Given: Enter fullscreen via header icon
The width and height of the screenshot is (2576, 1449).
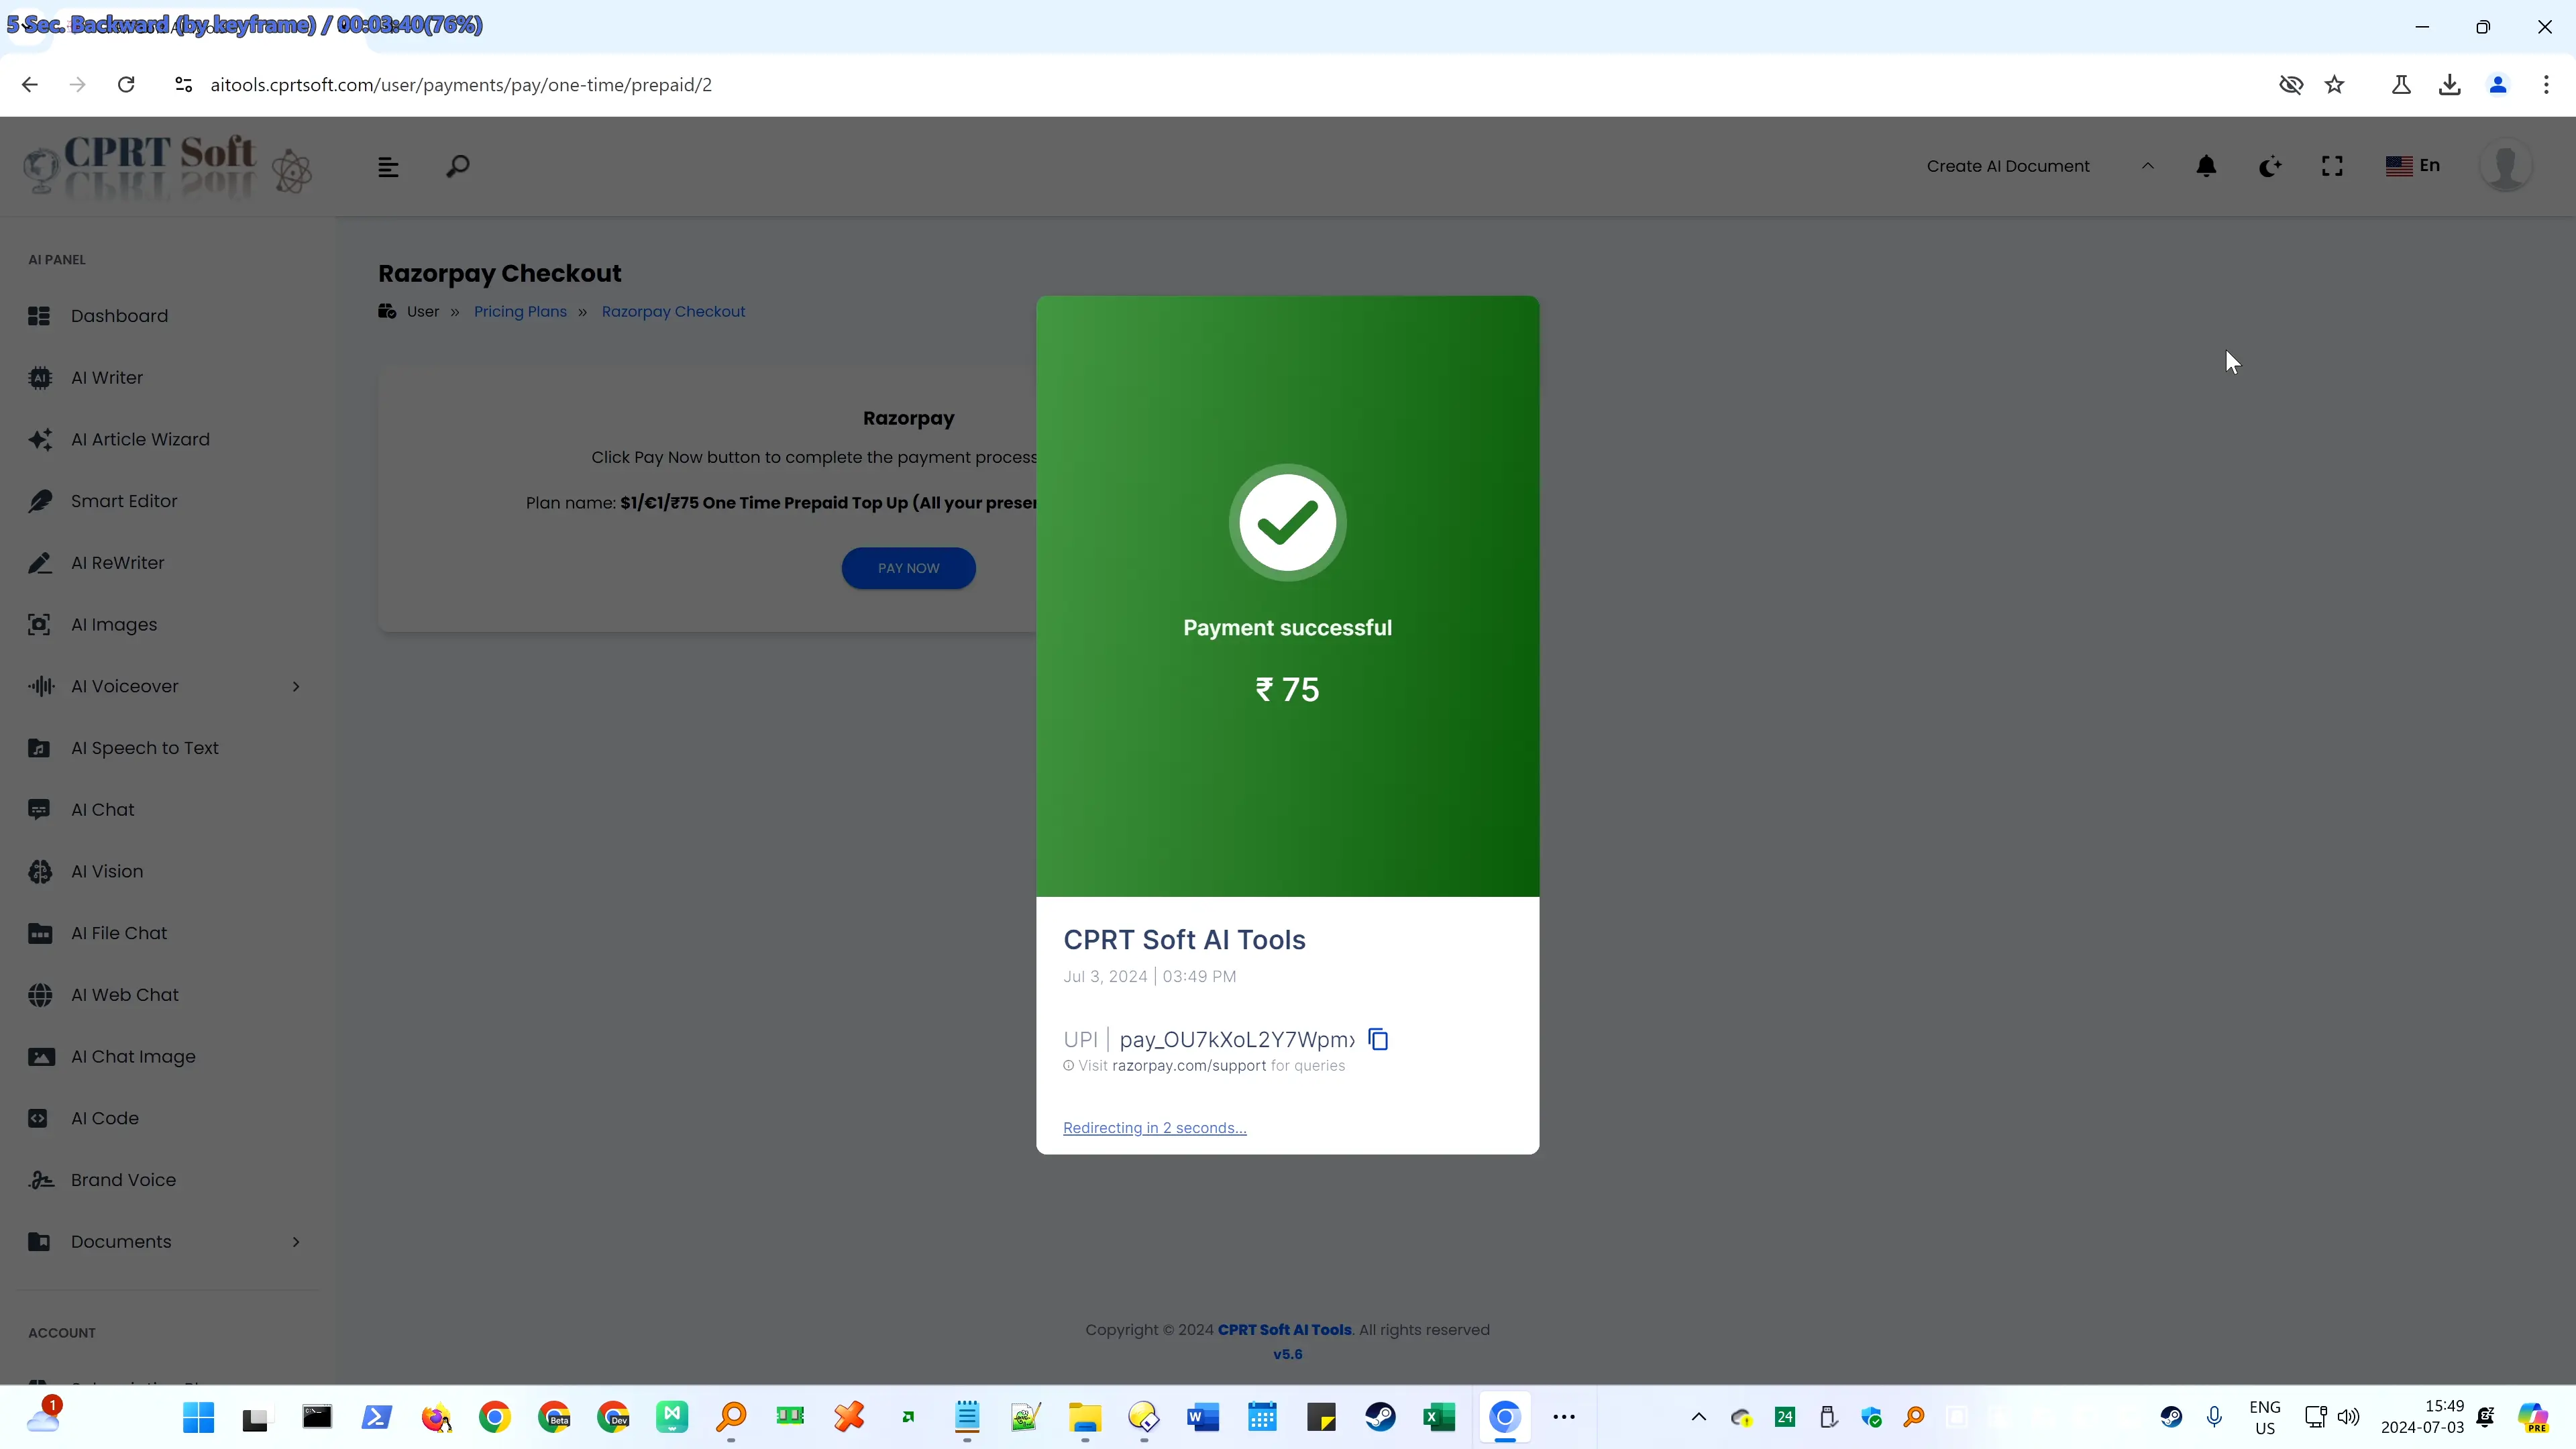Looking at the screenshot, I should (2332, 166).
